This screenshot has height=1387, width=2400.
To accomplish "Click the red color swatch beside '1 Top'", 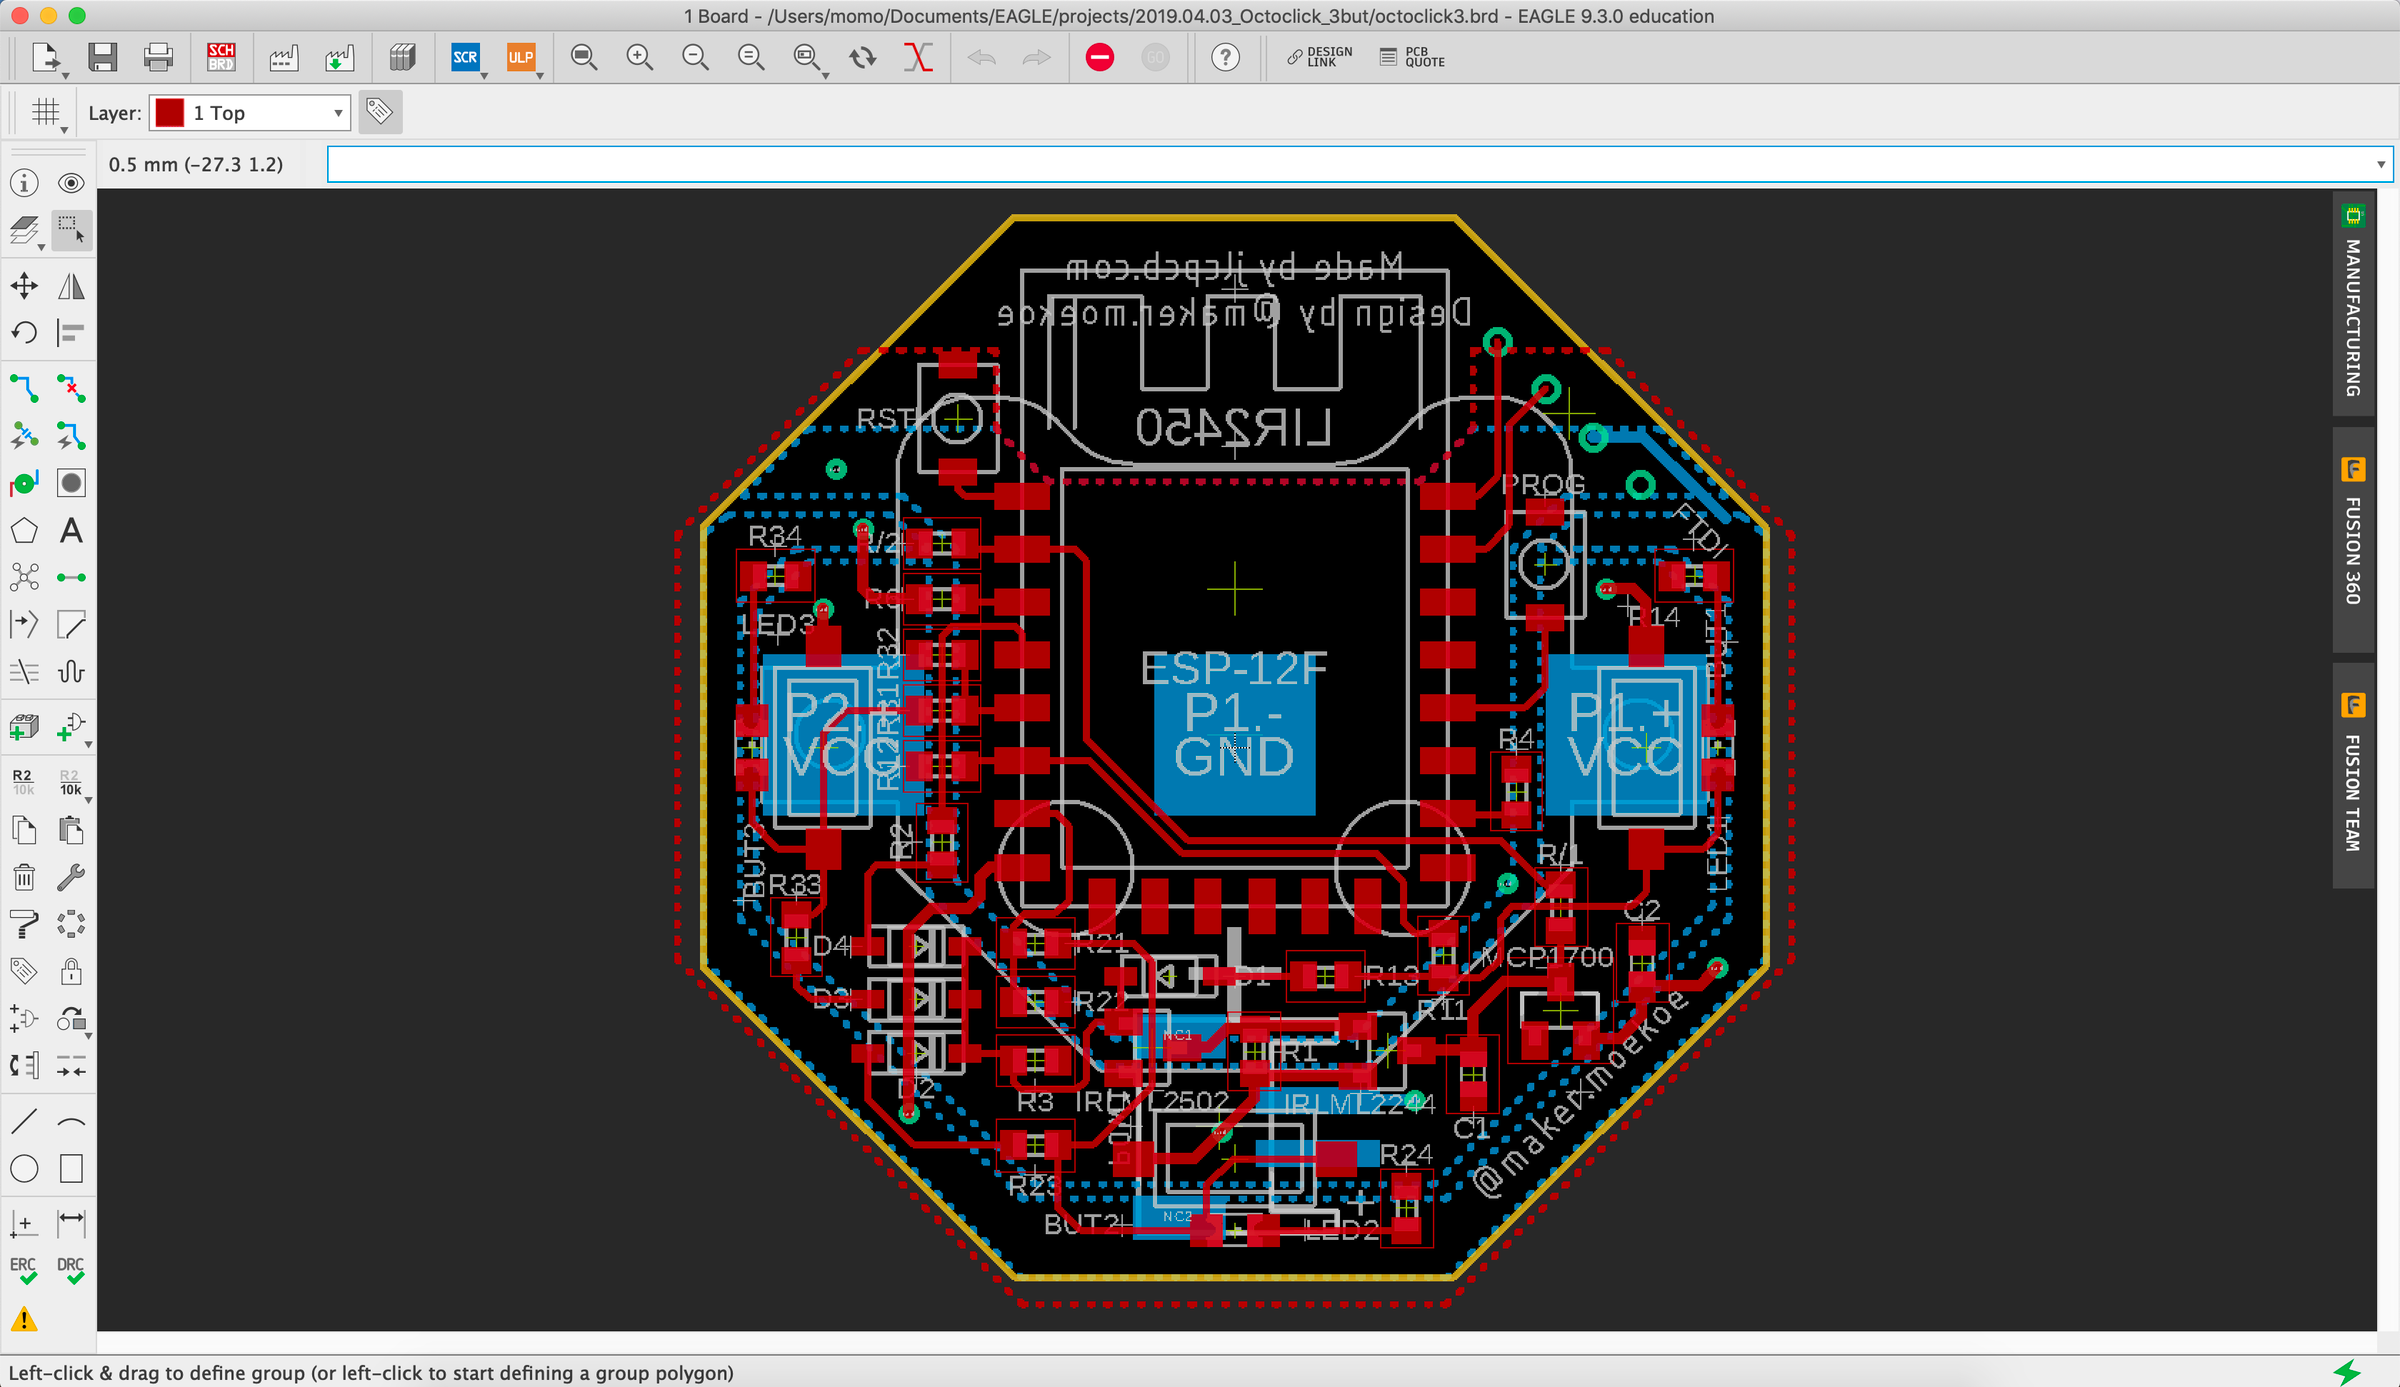I will coord(170,112).
